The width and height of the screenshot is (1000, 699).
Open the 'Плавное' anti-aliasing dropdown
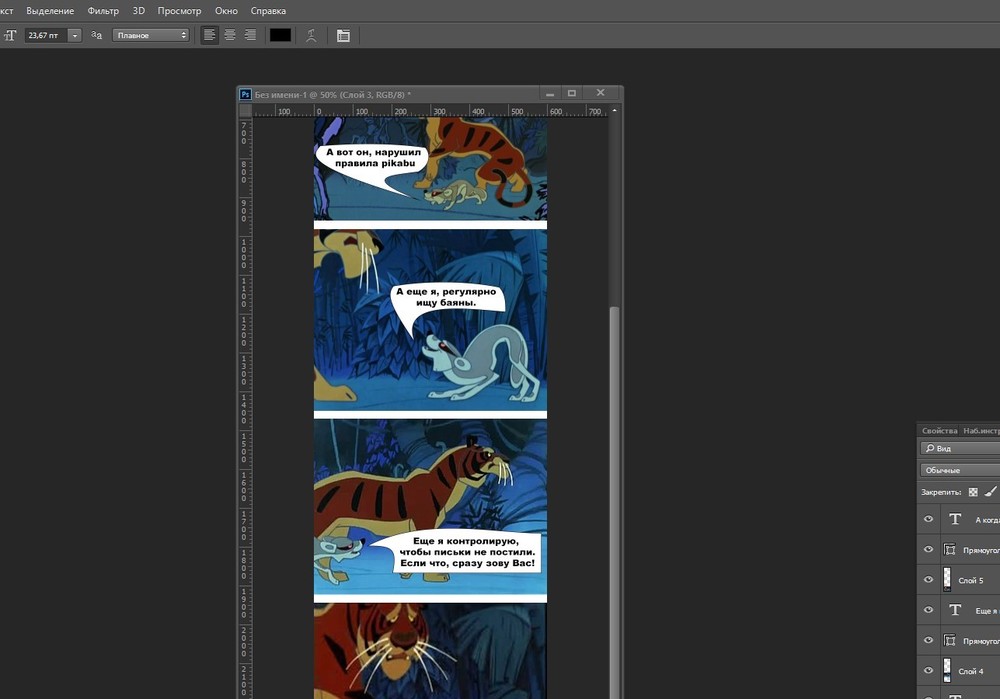click(x=151, y=36)
